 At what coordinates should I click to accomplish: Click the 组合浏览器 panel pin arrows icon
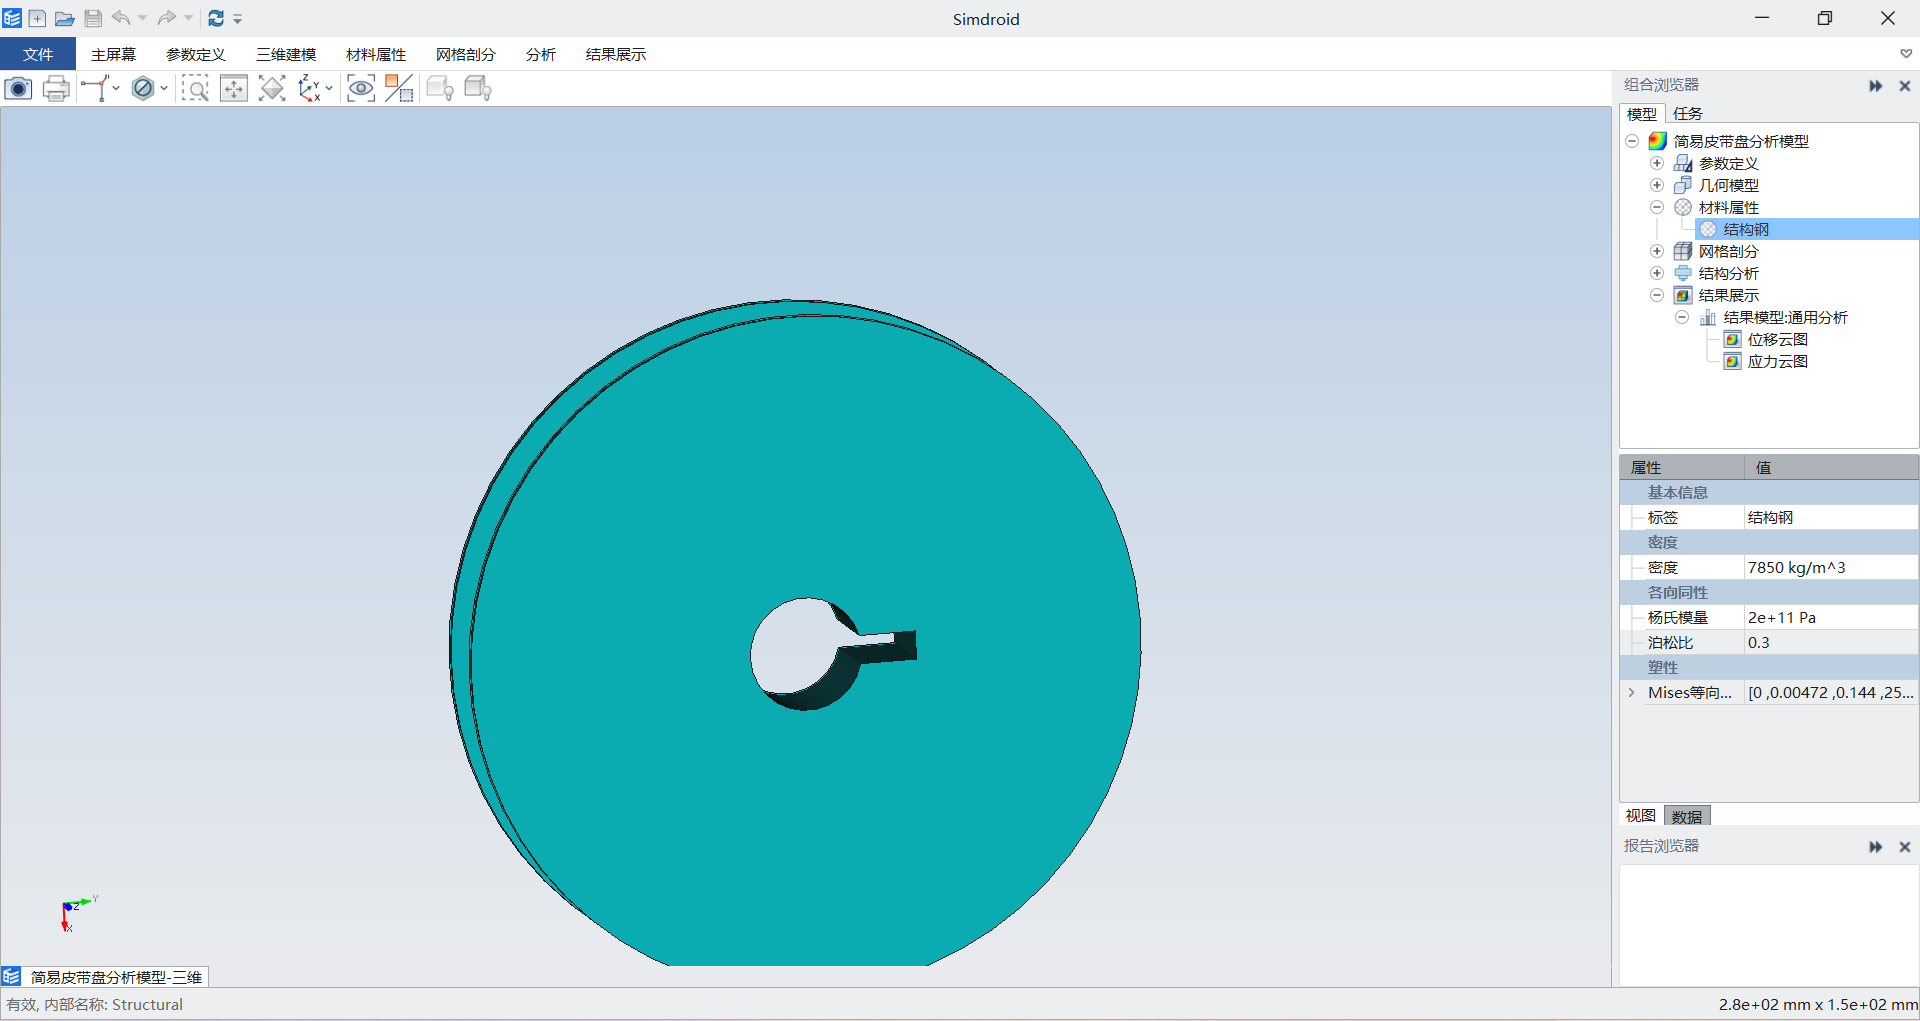[1876, 86]
